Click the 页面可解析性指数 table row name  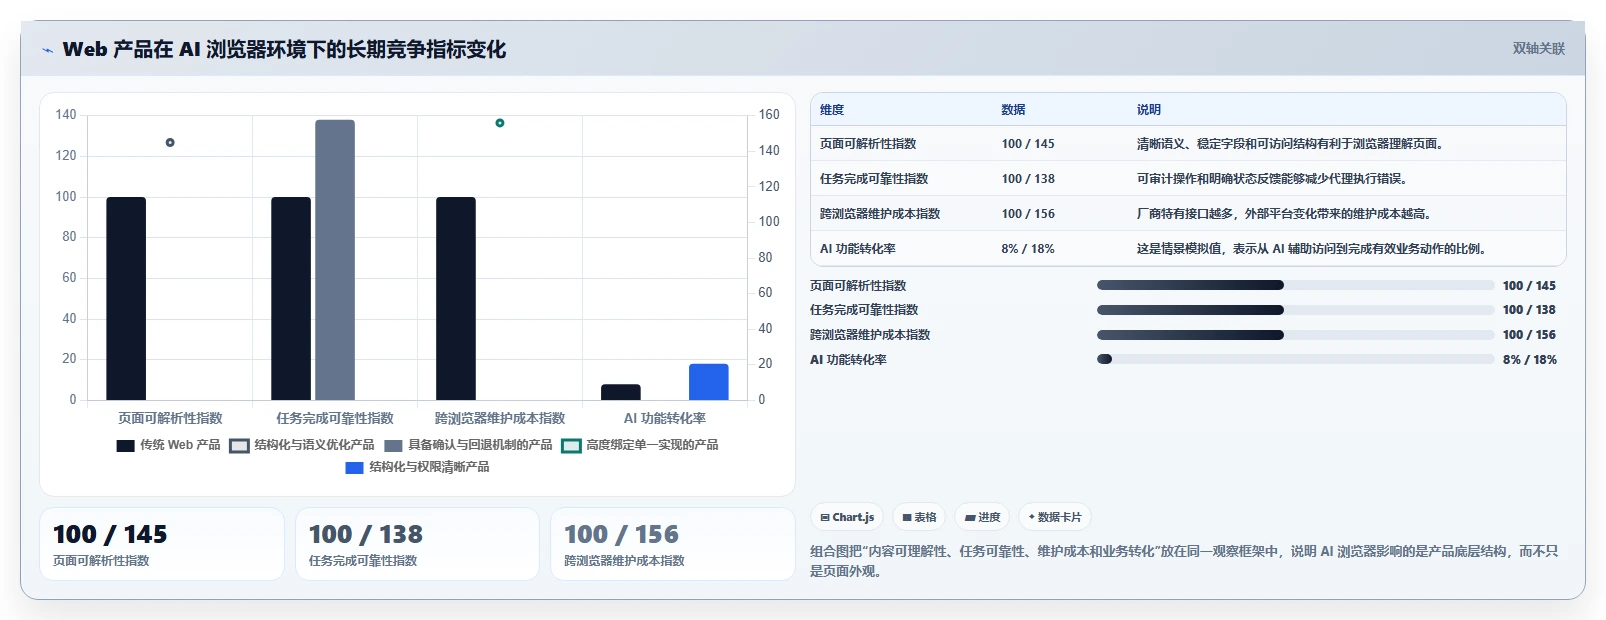tap(868, 144)
